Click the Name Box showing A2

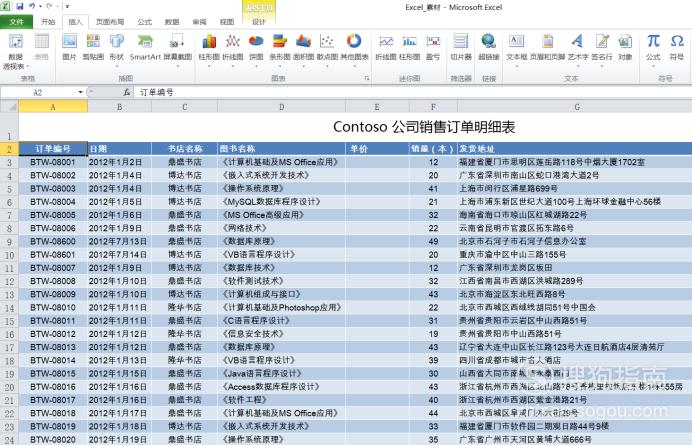click(x=38, y=92)
